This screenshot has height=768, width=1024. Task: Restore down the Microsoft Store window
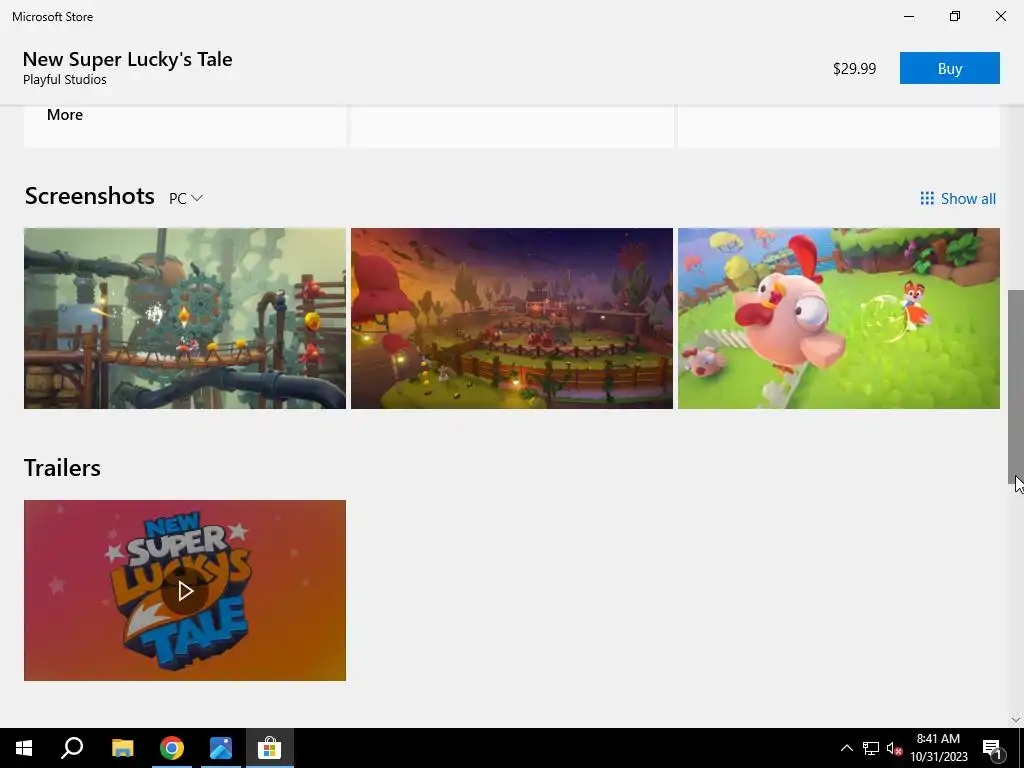pyautogui.click(x=955, y=16)
